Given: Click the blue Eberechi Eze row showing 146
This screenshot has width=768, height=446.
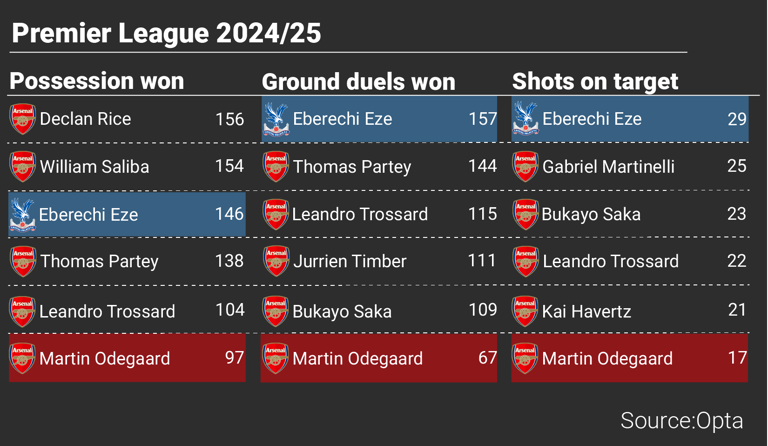Looking at the screenshot, I should pyautogui.click(x=127, y=214).
